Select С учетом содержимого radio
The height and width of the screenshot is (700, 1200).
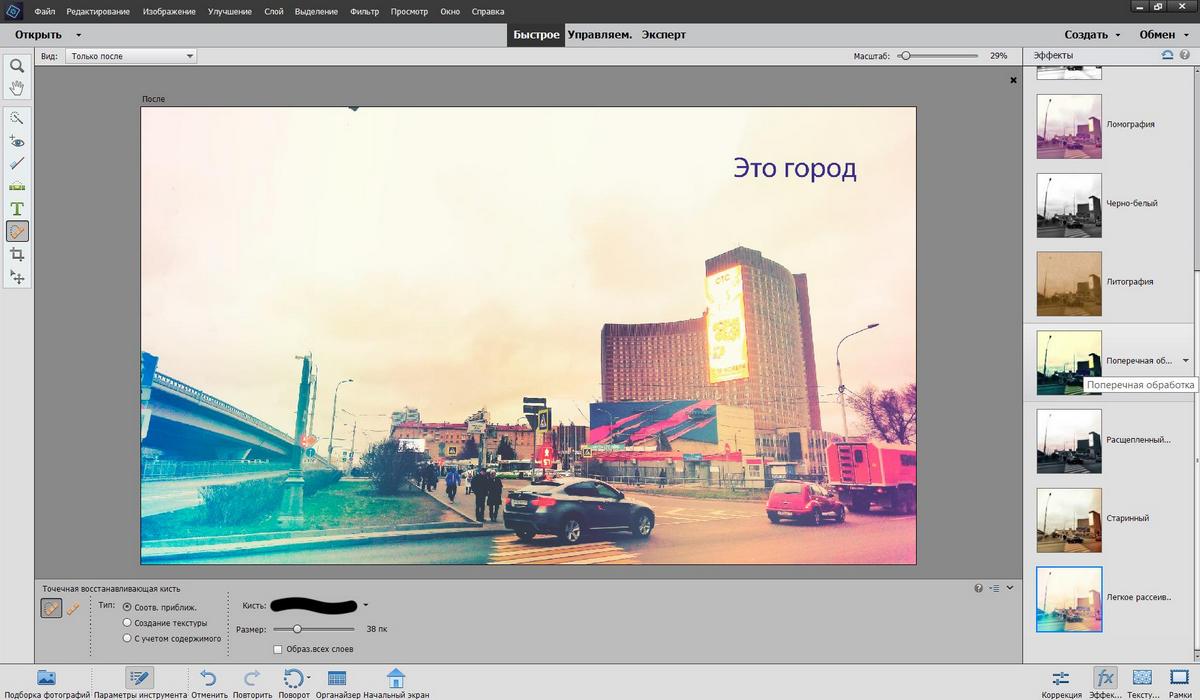127,637
